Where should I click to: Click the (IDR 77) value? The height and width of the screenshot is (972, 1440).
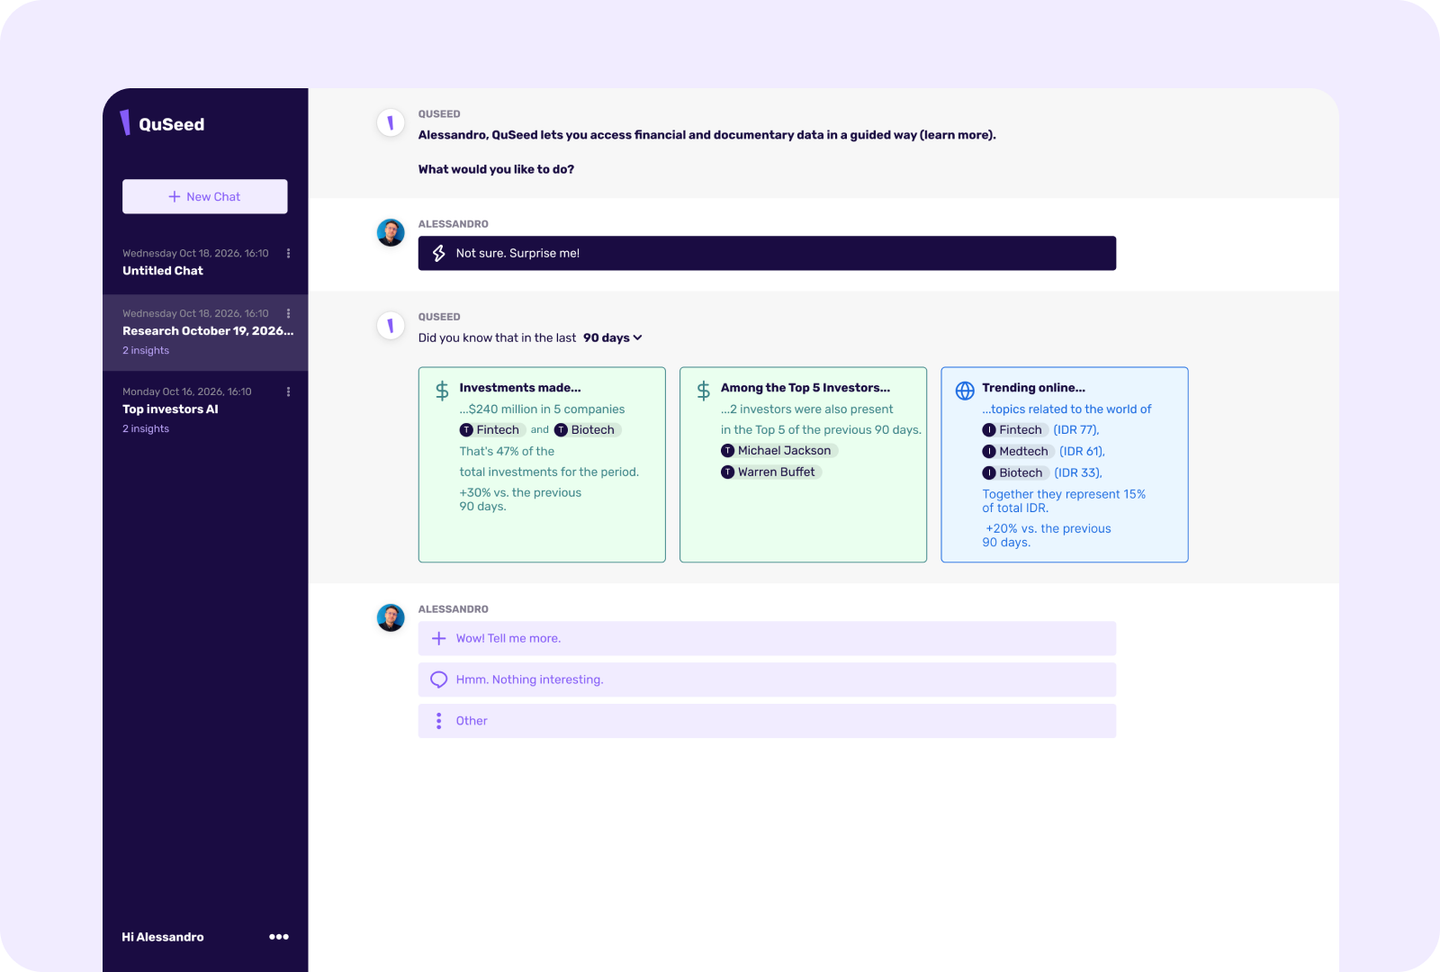1076,430
